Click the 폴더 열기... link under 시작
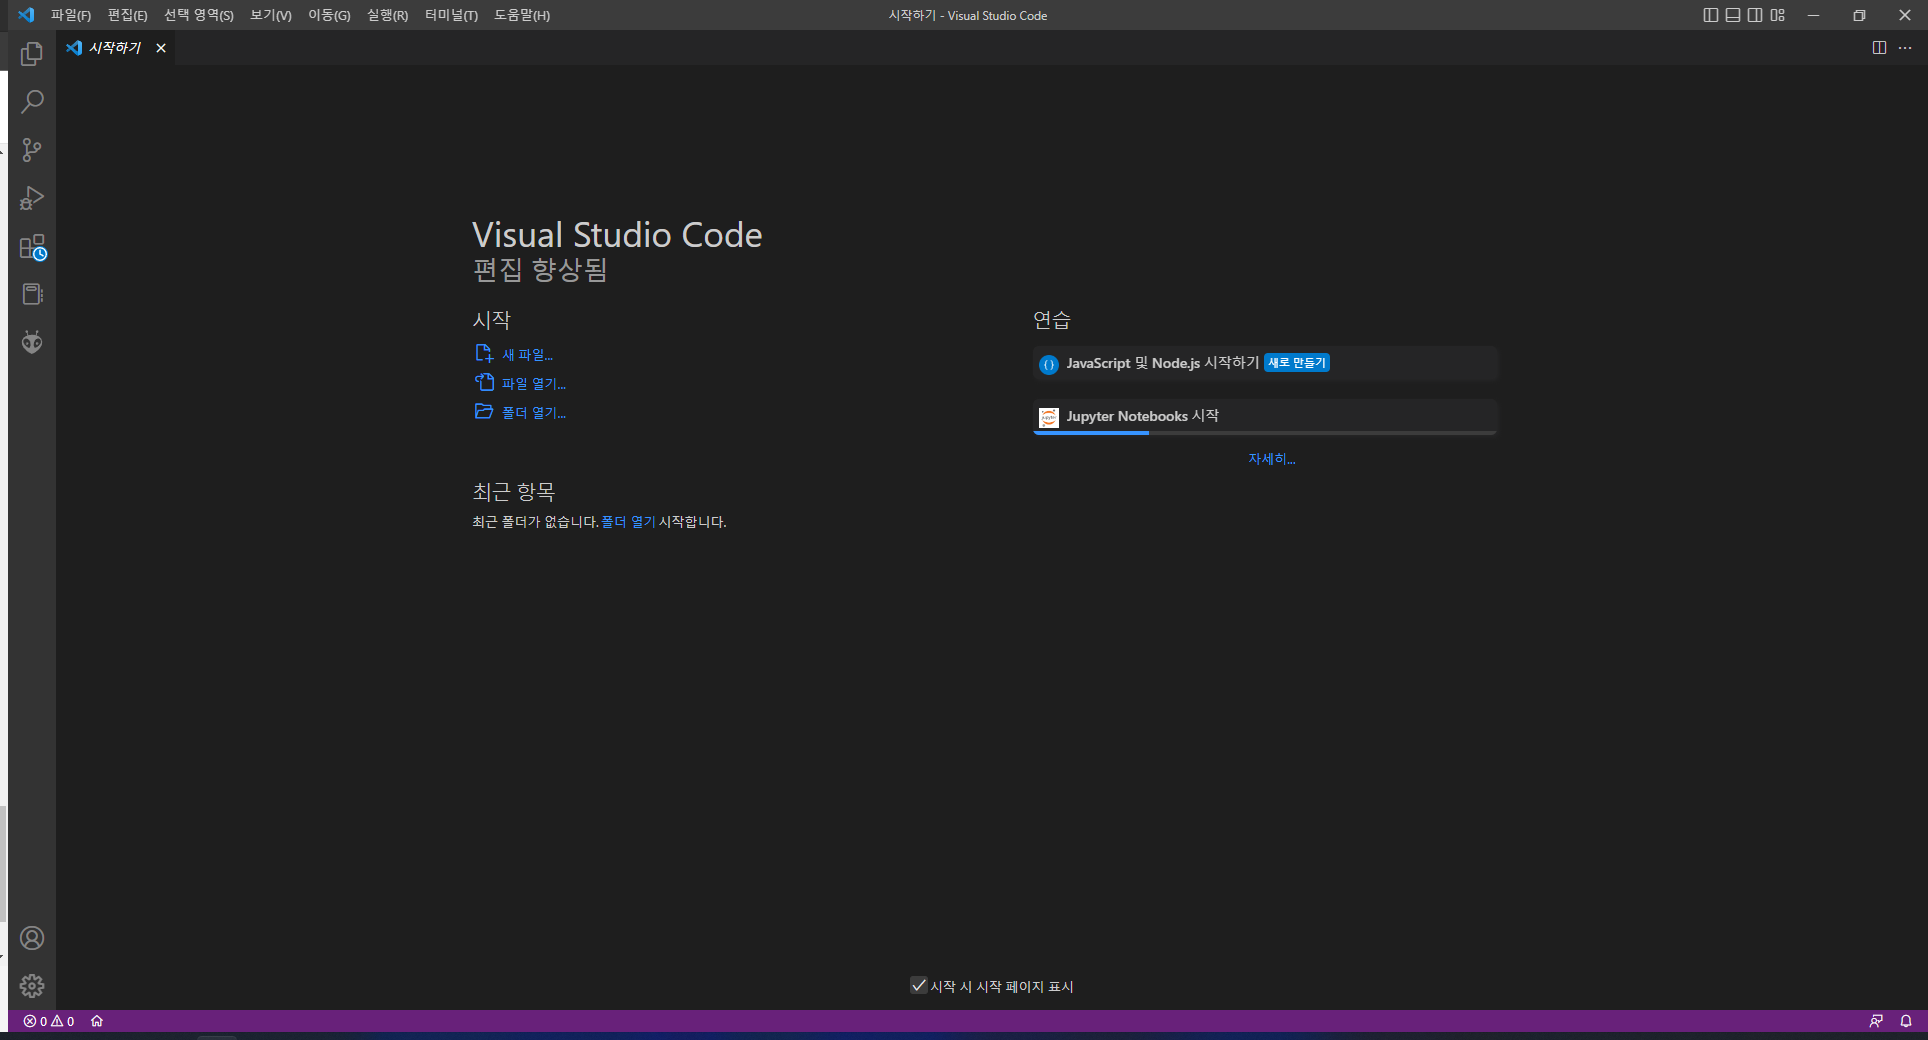Screen dimensions: 1928x1040 [x=534, y=413]
